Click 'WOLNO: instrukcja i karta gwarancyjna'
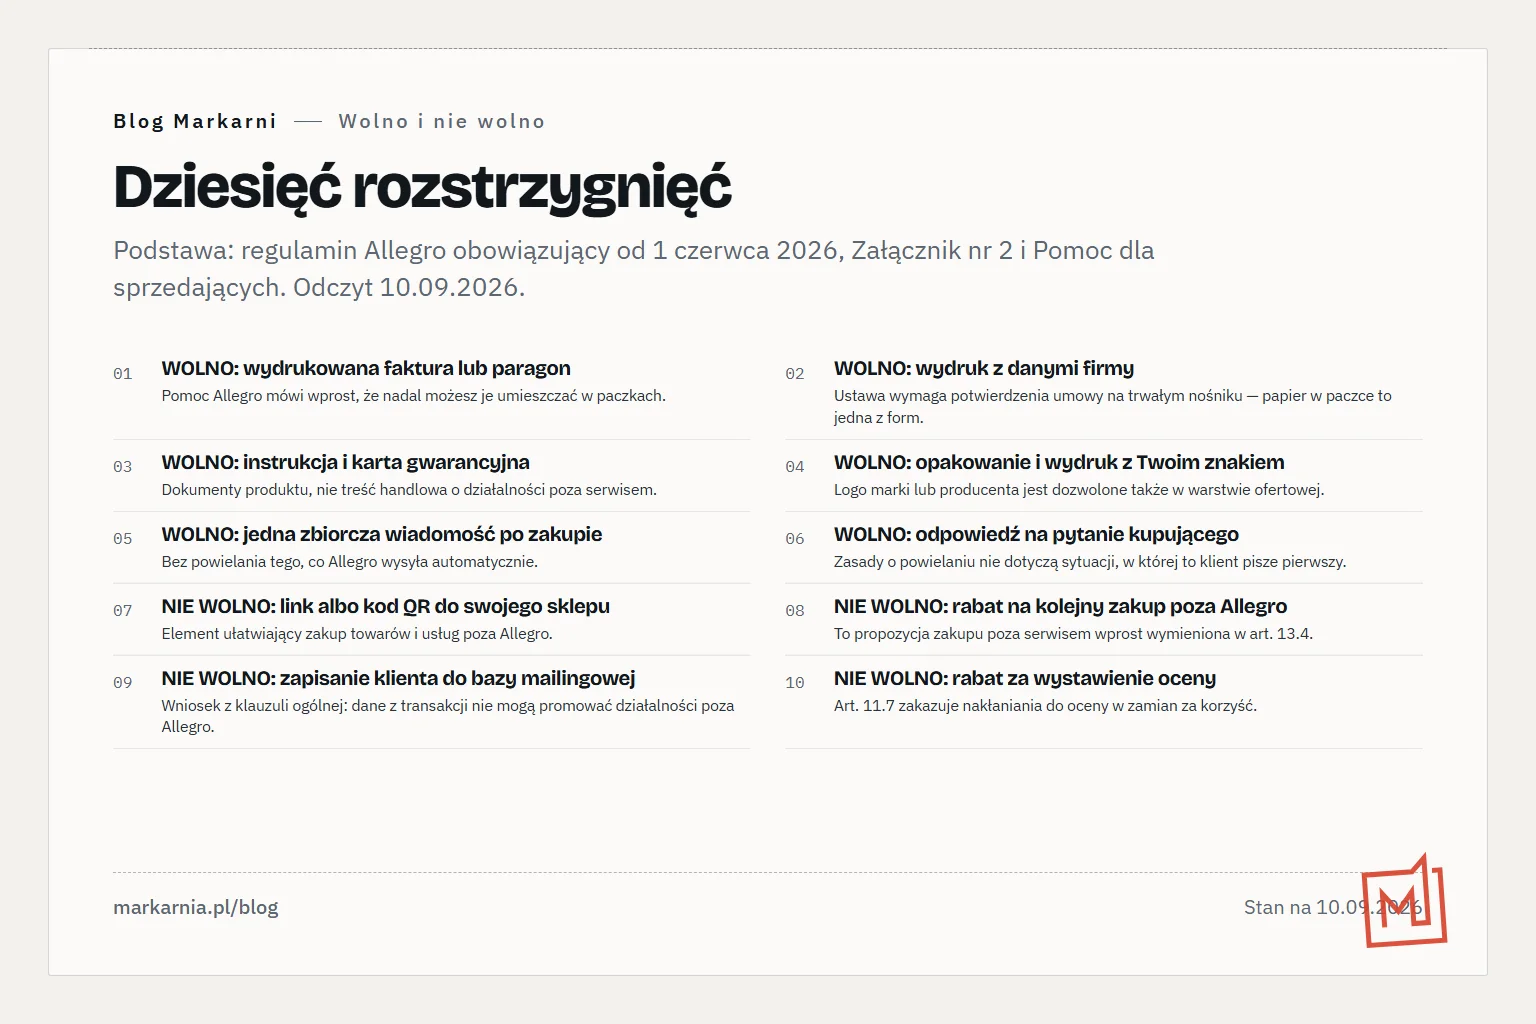This screenshot has width=1536, height=1024. tap(345, 462)
